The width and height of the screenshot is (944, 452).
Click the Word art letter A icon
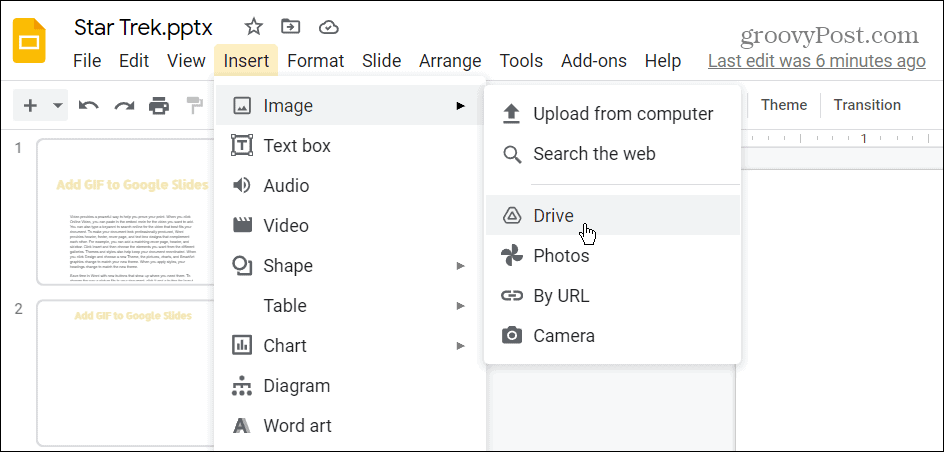(x=241, y=426)
